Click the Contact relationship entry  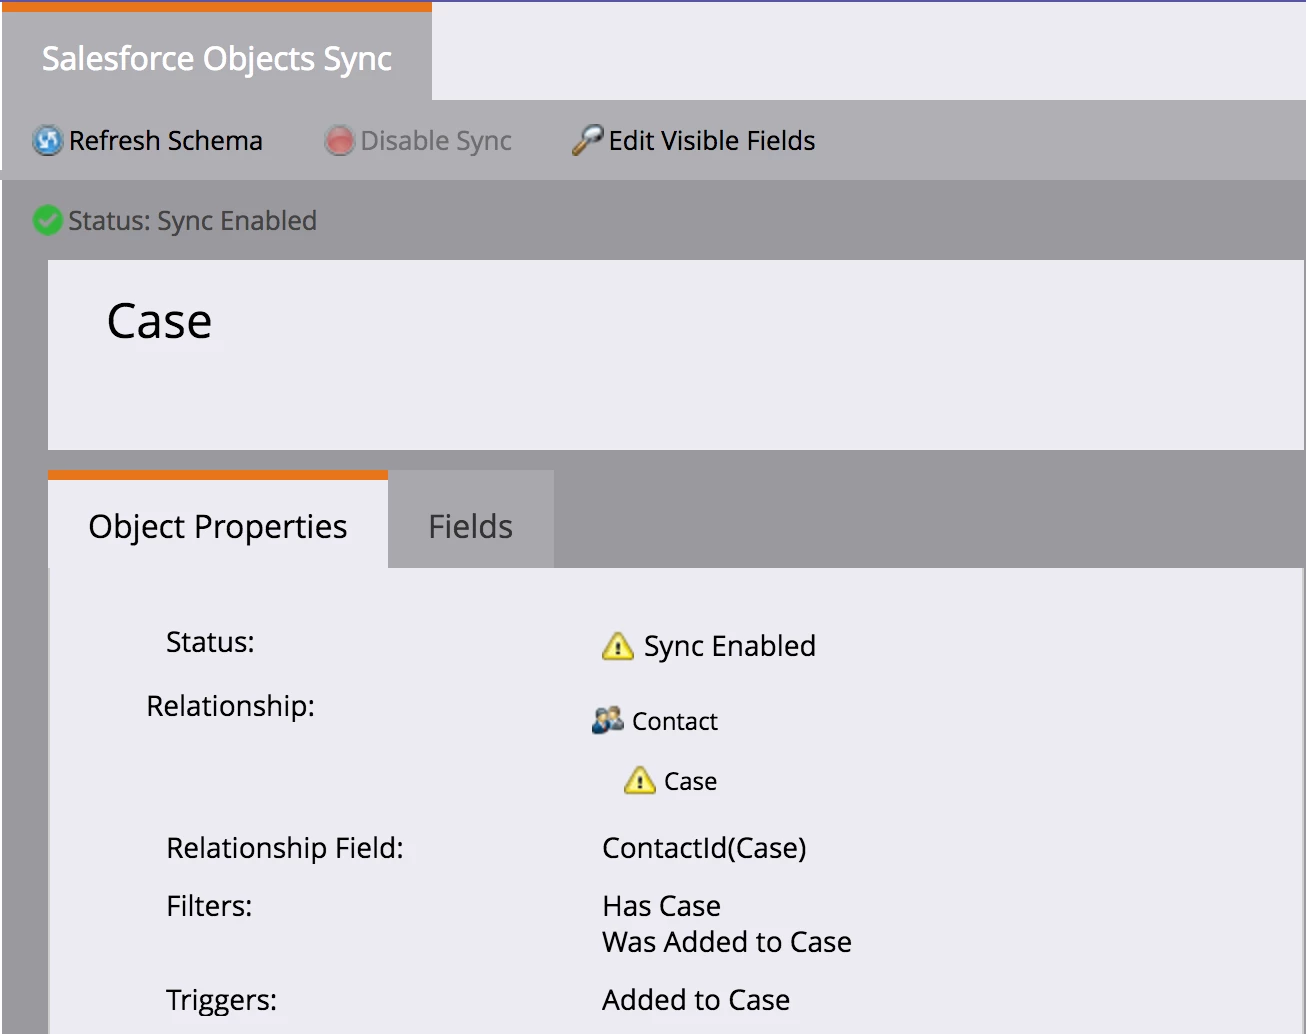(x=675, y=721)
